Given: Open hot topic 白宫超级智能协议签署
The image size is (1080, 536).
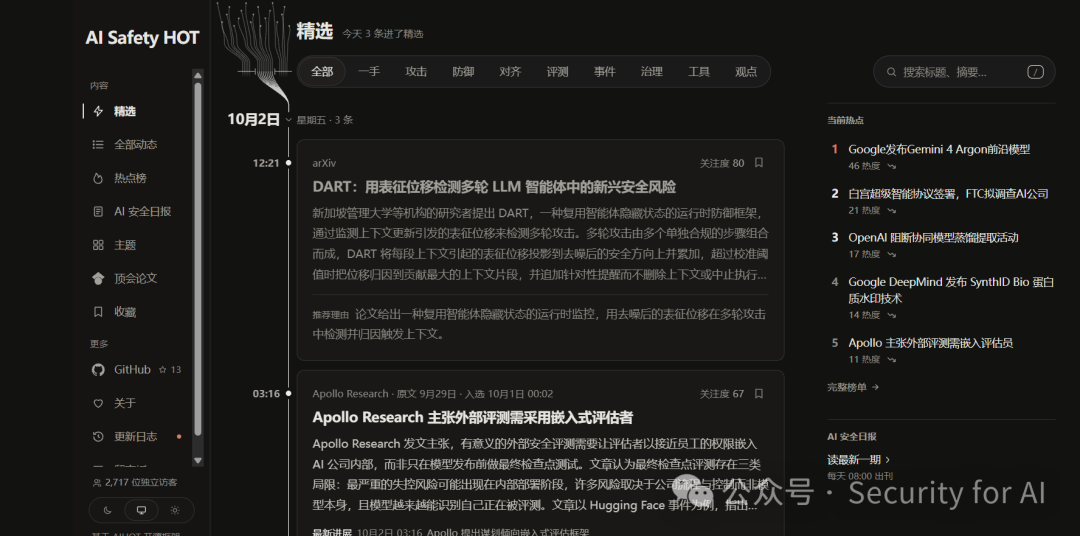Looking at the screenshot, I should coord(948,194).
